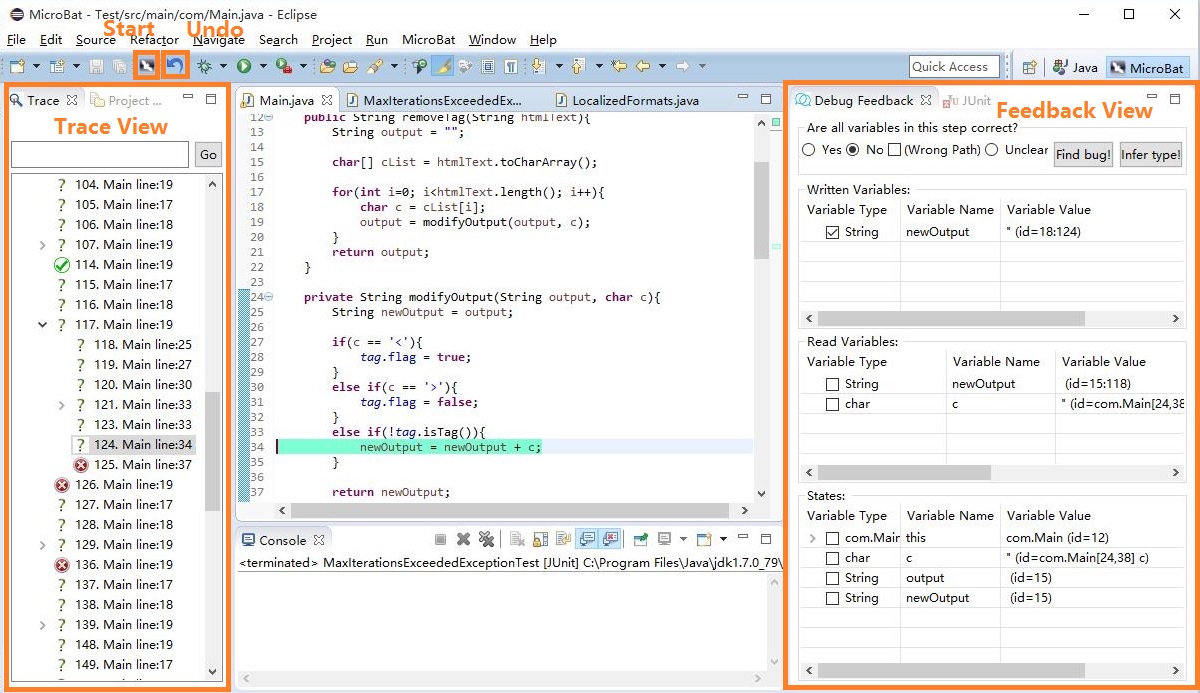Maximize the Debug Feedback view
The width and height of the screenshot is (1200, 693).
(1176, 98)
